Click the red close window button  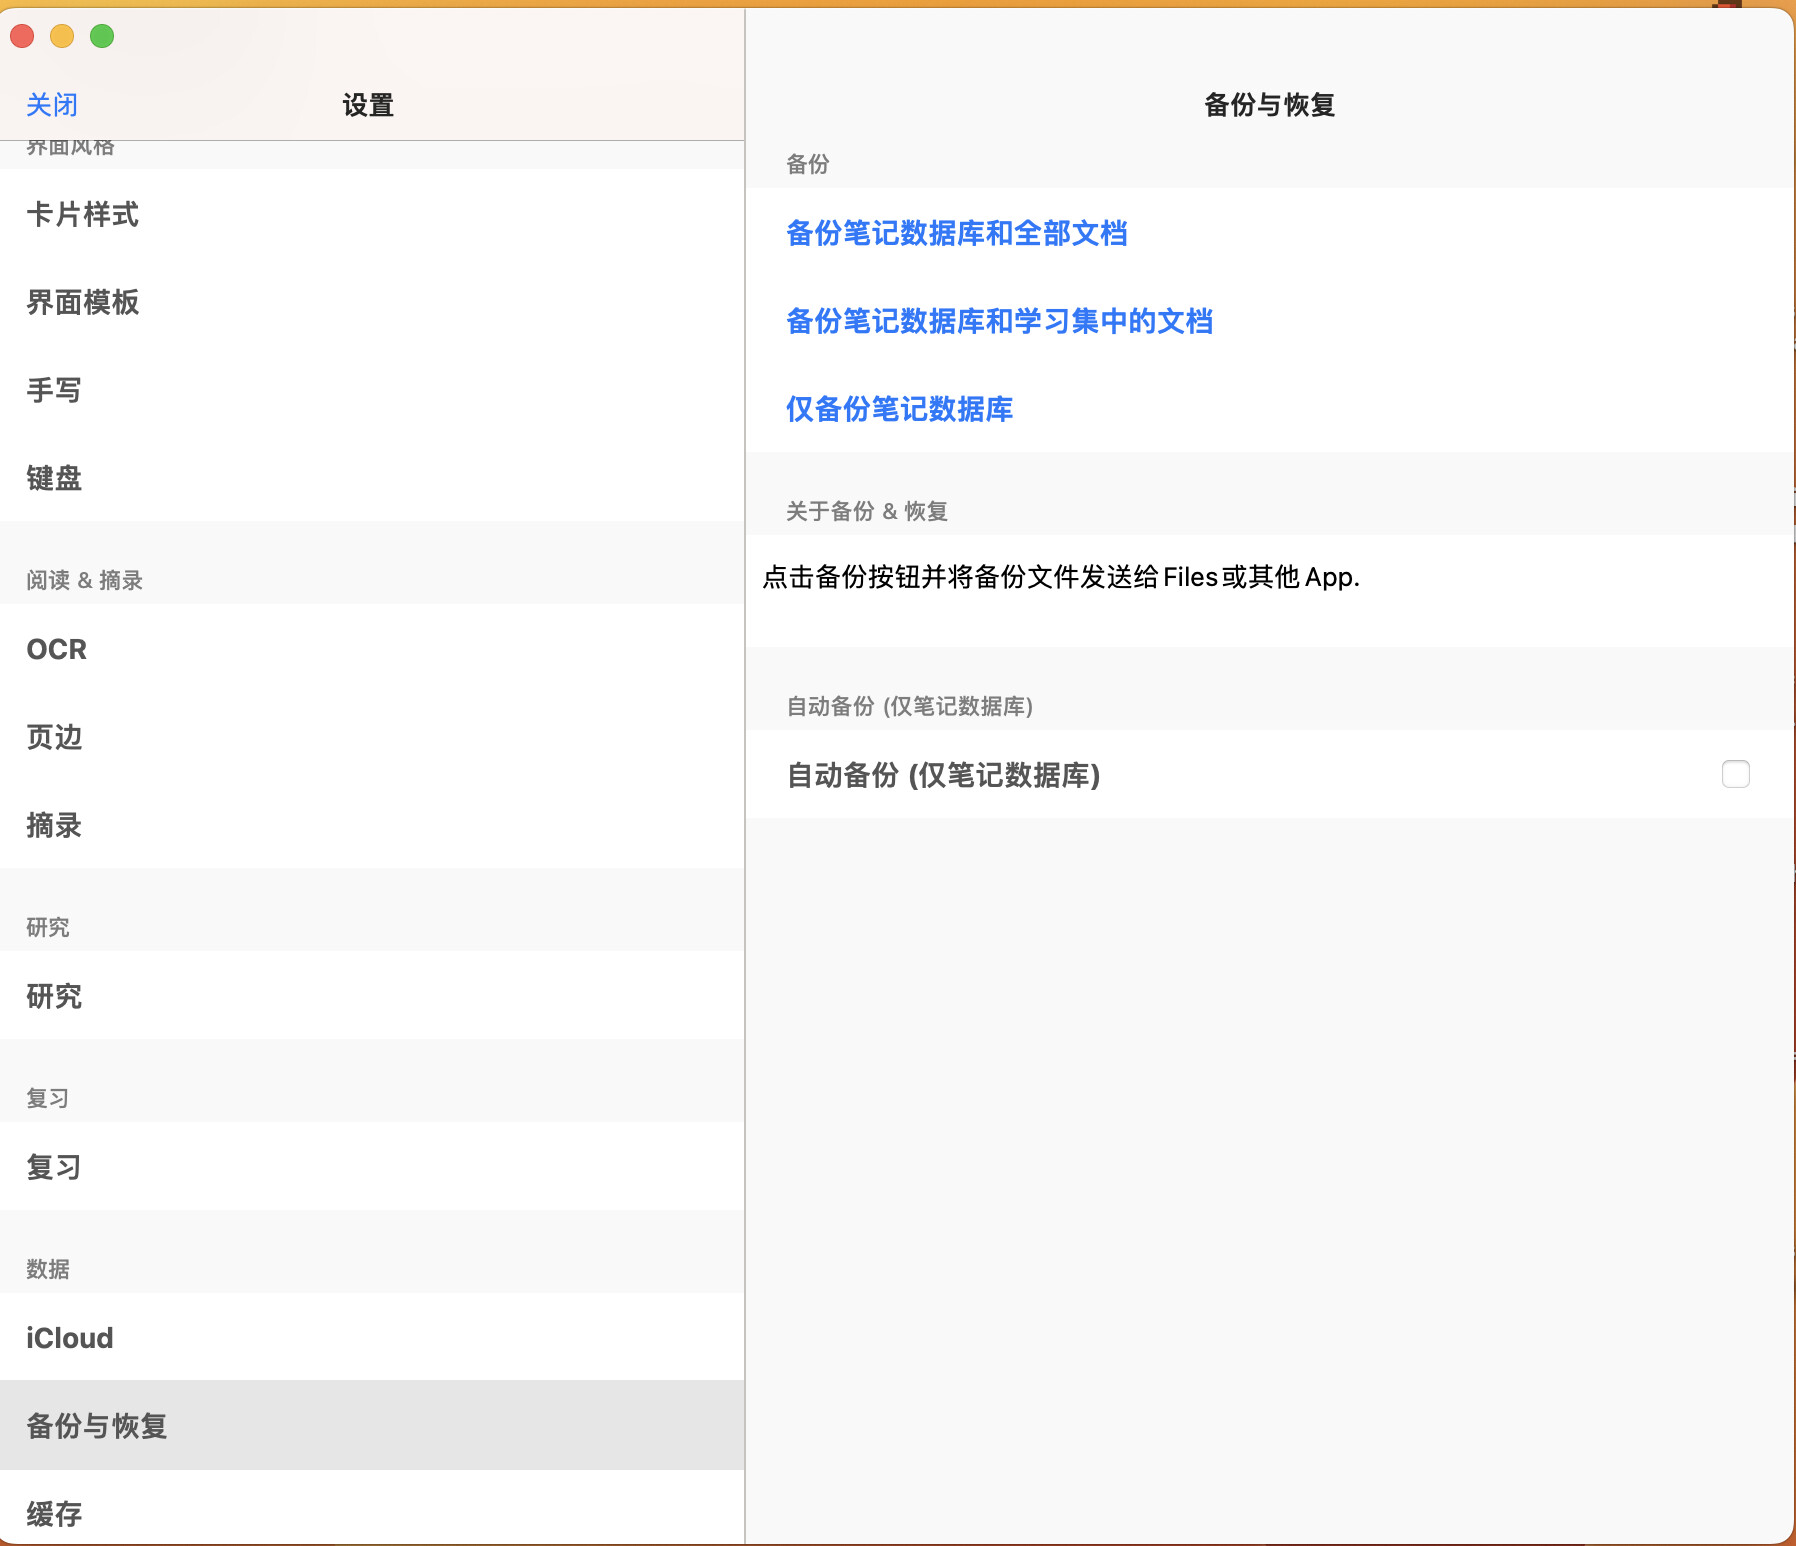point(22,37)
